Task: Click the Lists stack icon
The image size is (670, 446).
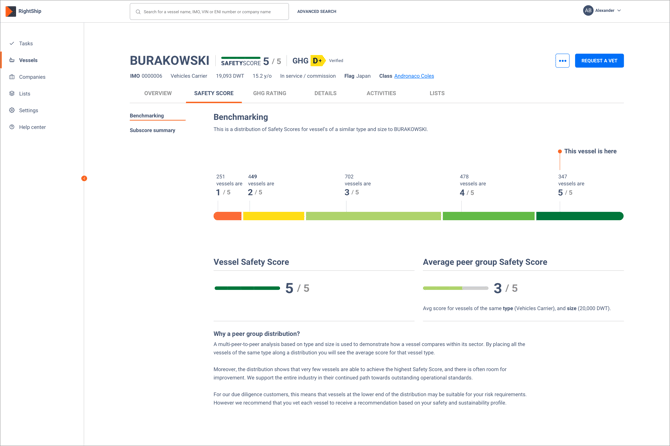Action: 12,94
